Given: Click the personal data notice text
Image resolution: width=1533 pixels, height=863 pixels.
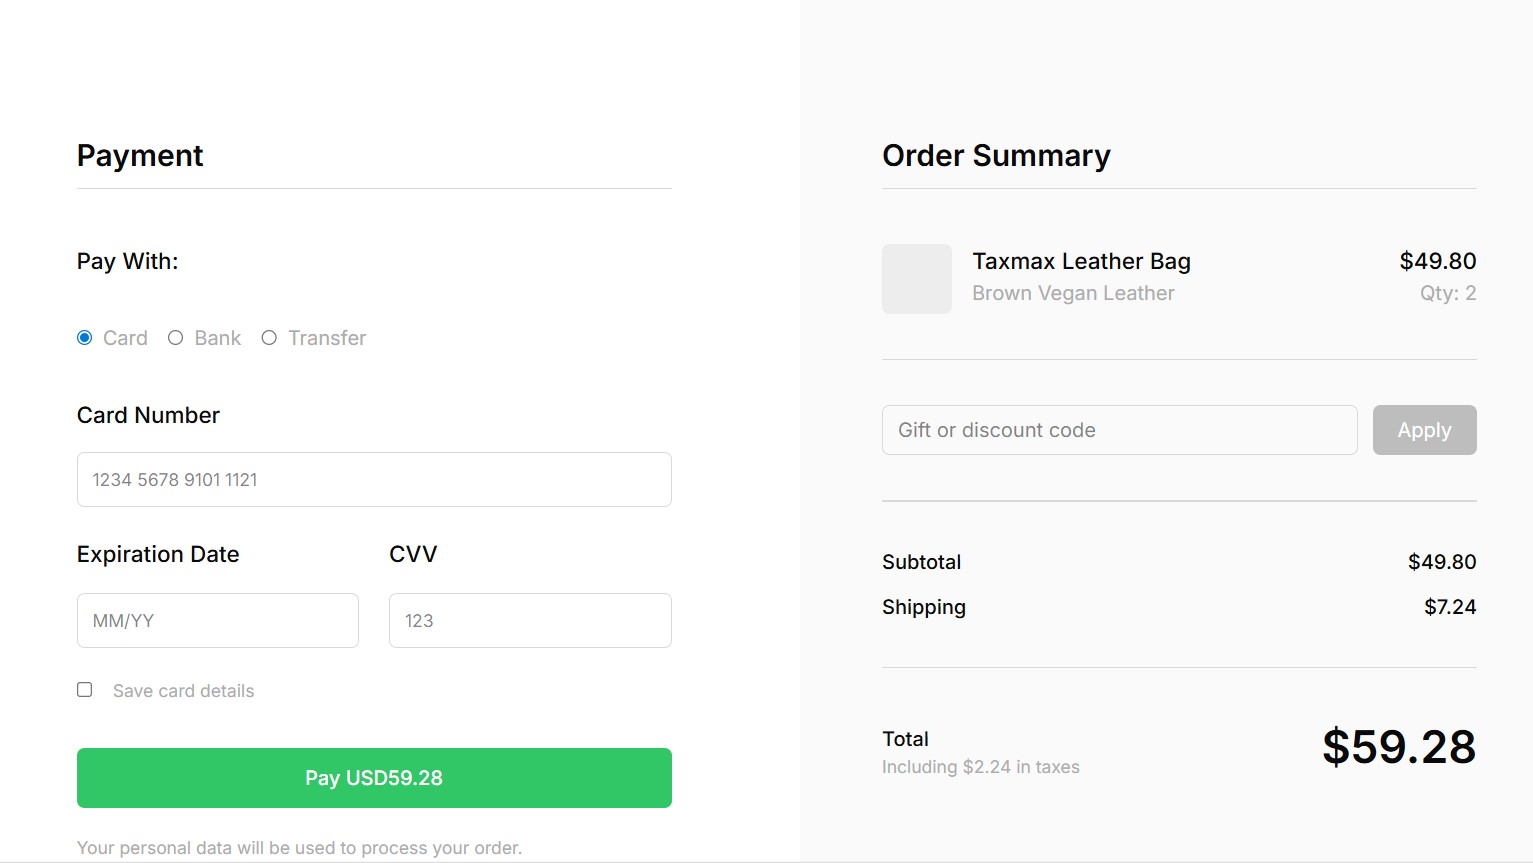Looking at the screenshot, I should point(299,848).
